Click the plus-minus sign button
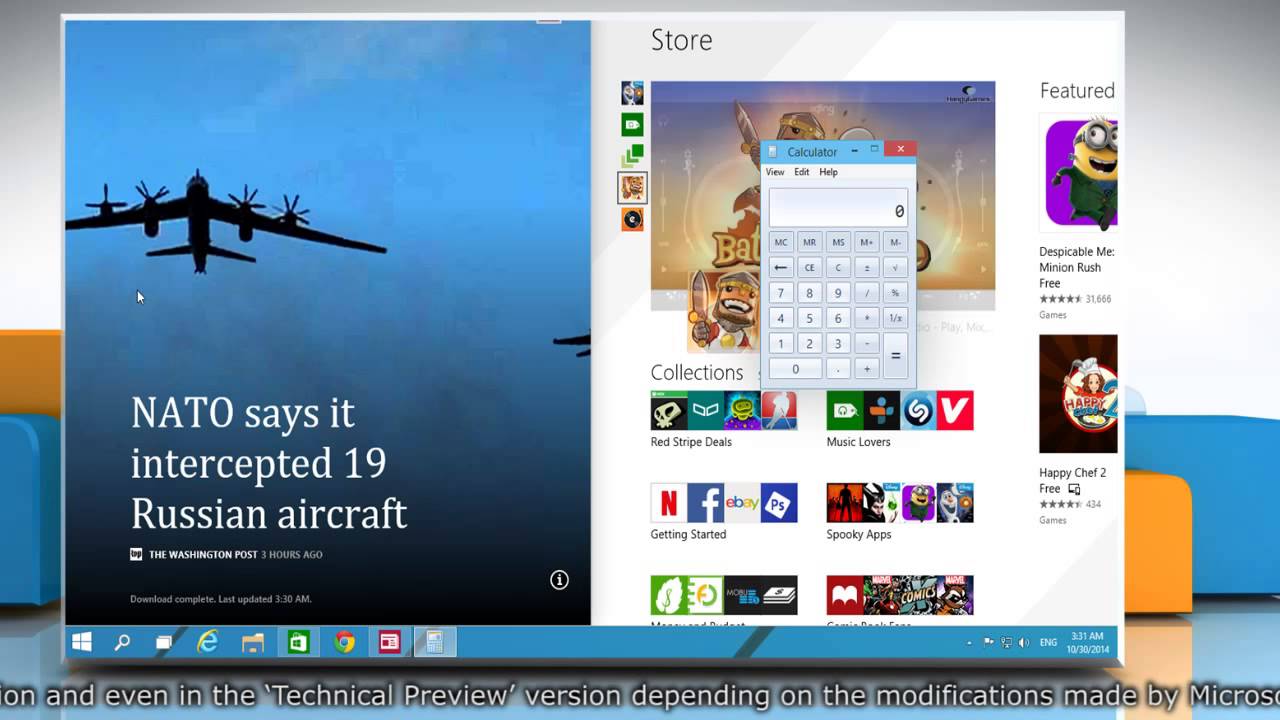The height and width of the screenshot is (720, 1280). click(866, 267)
